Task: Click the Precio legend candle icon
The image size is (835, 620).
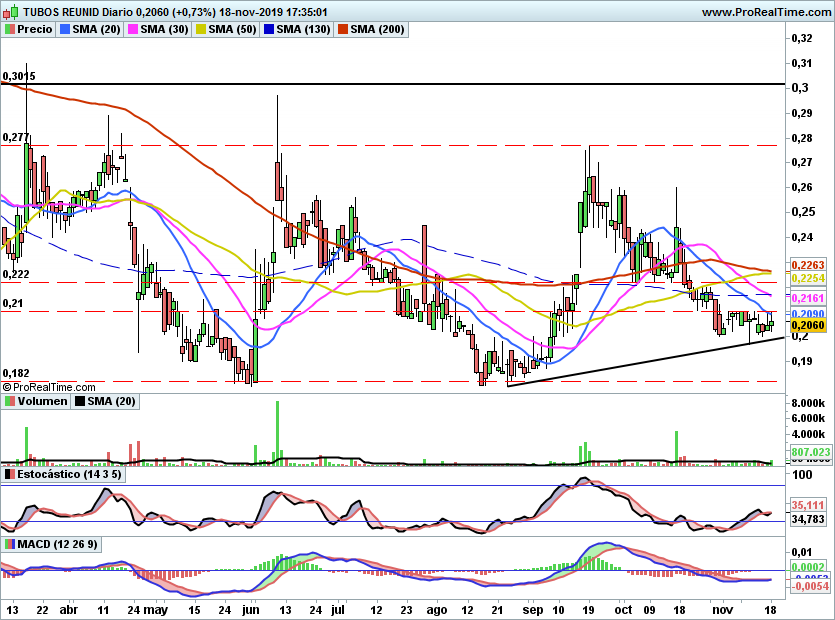Action: [9, 30]
